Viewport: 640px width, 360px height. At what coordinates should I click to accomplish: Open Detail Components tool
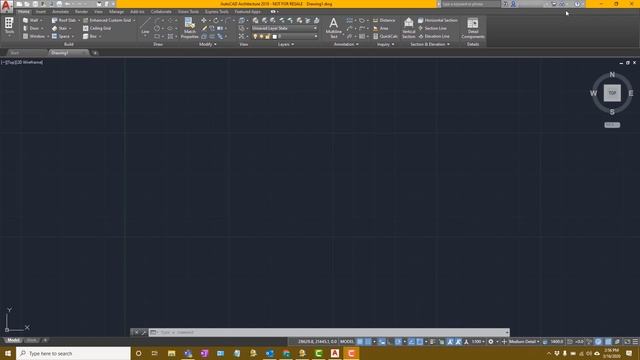pos(473,28)
